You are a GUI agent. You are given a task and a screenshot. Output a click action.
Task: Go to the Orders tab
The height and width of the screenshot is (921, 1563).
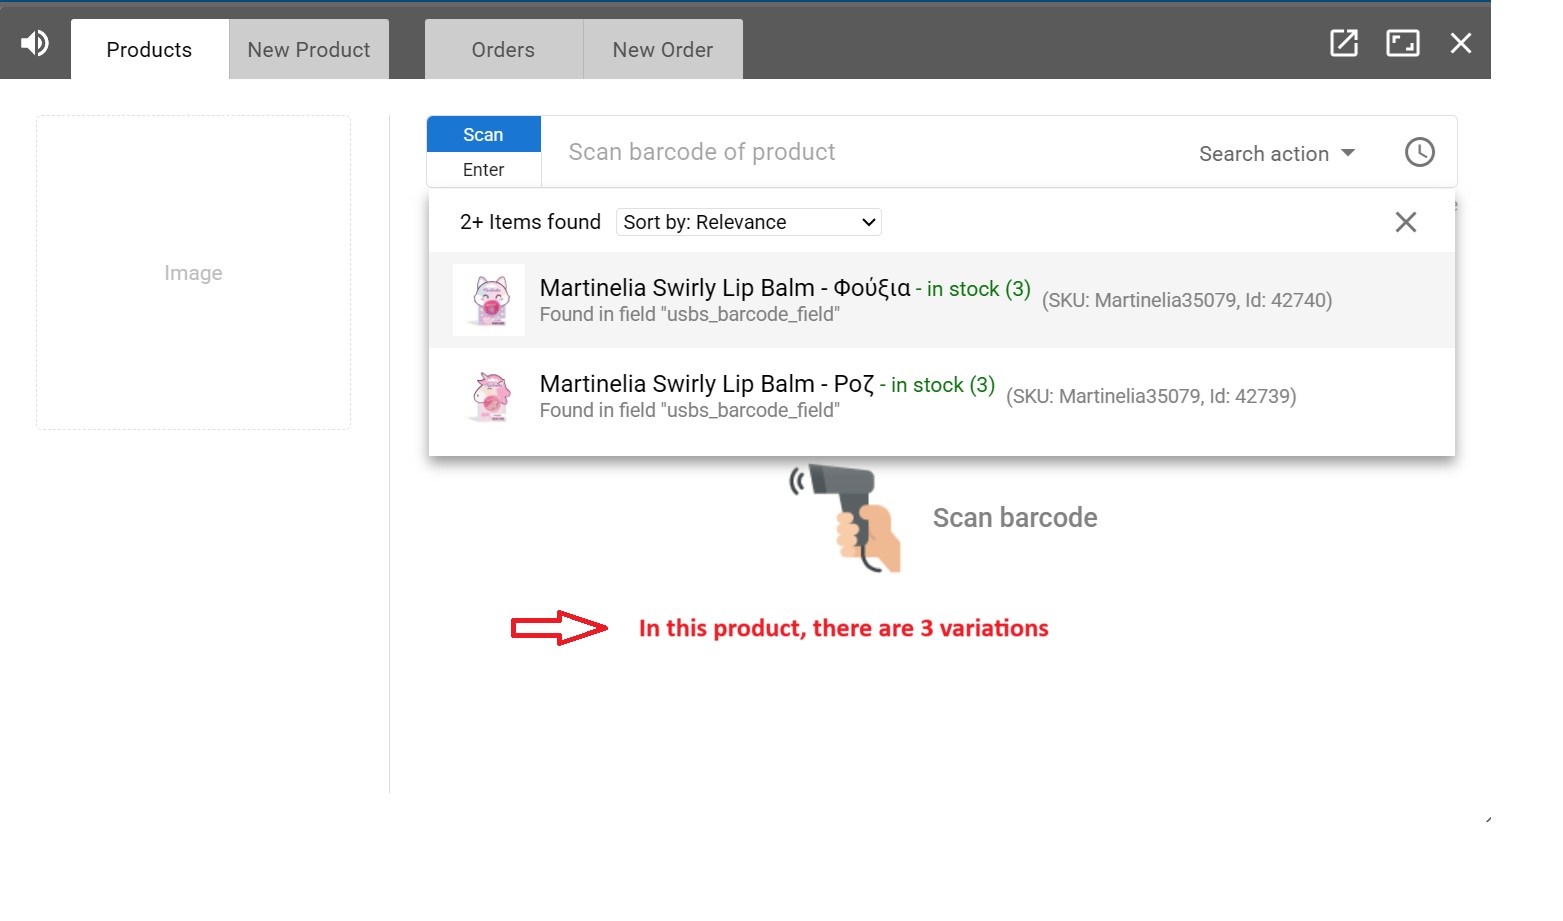[503, 50]
